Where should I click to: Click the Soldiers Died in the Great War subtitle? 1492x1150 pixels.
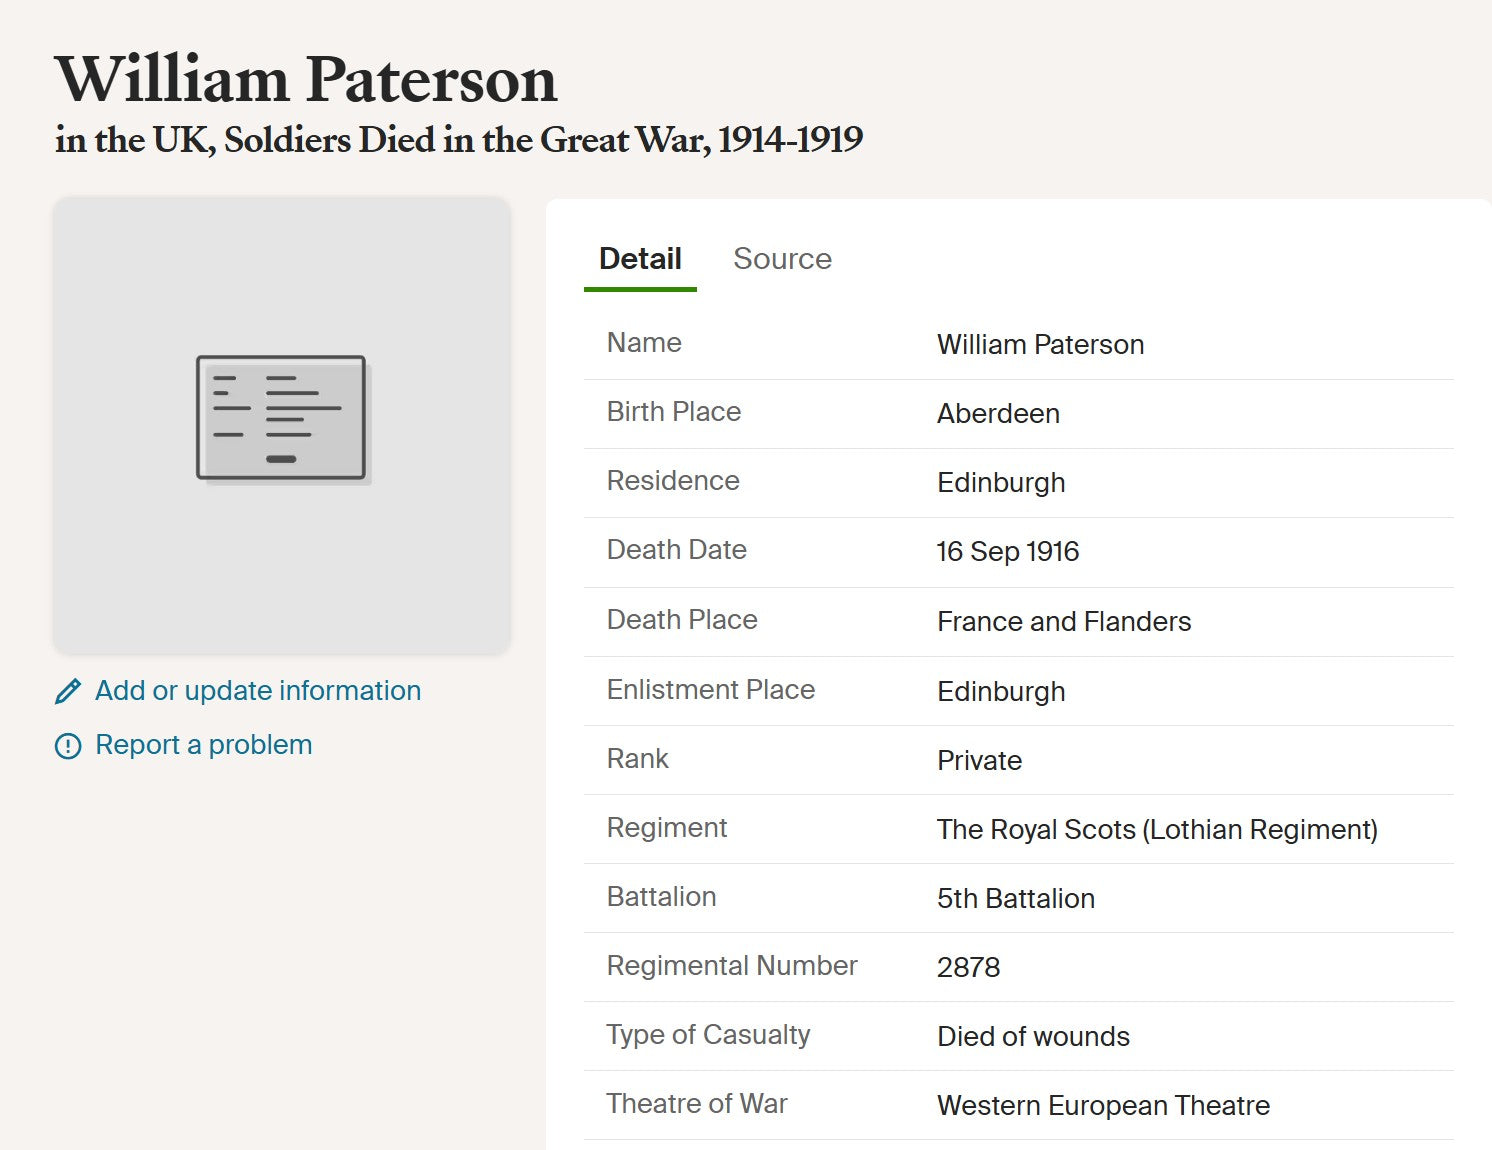click(x=459, y=140)
